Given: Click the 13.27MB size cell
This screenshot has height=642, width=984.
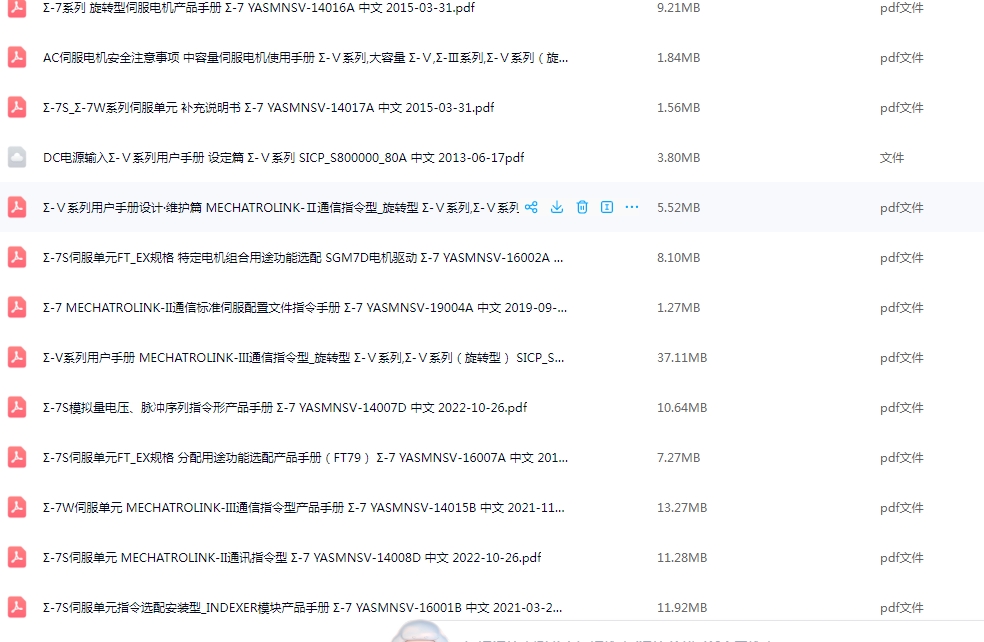Looking at the screenshot, I should (x=682, y=508).
